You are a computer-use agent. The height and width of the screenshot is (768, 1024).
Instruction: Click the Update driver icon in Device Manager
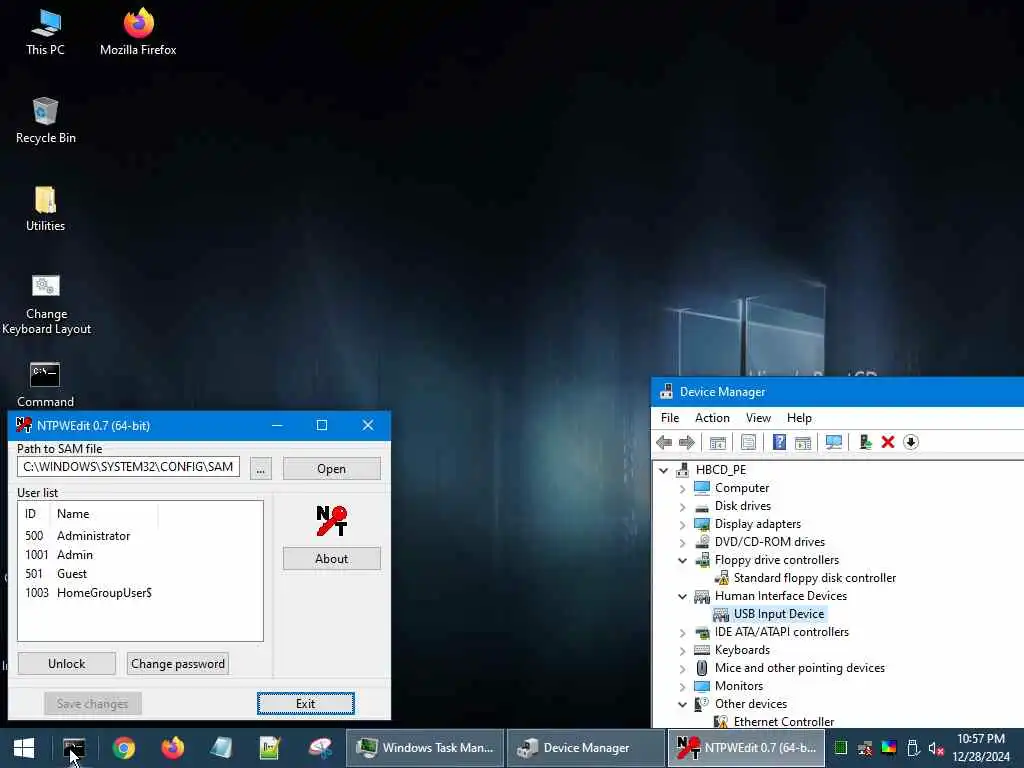[865, 442]
